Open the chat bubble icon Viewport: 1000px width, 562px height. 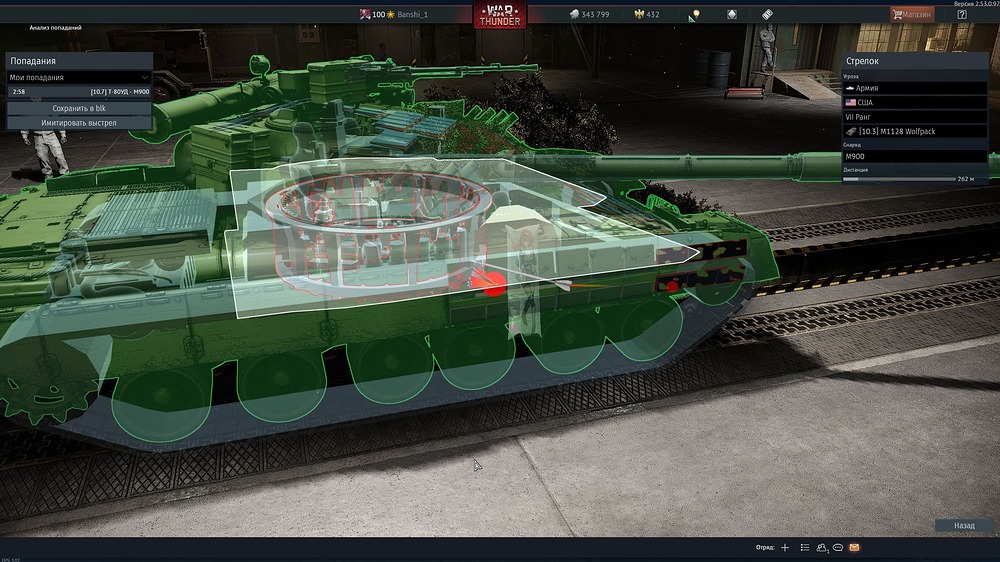pyautogui.click(x=838, y=548)
